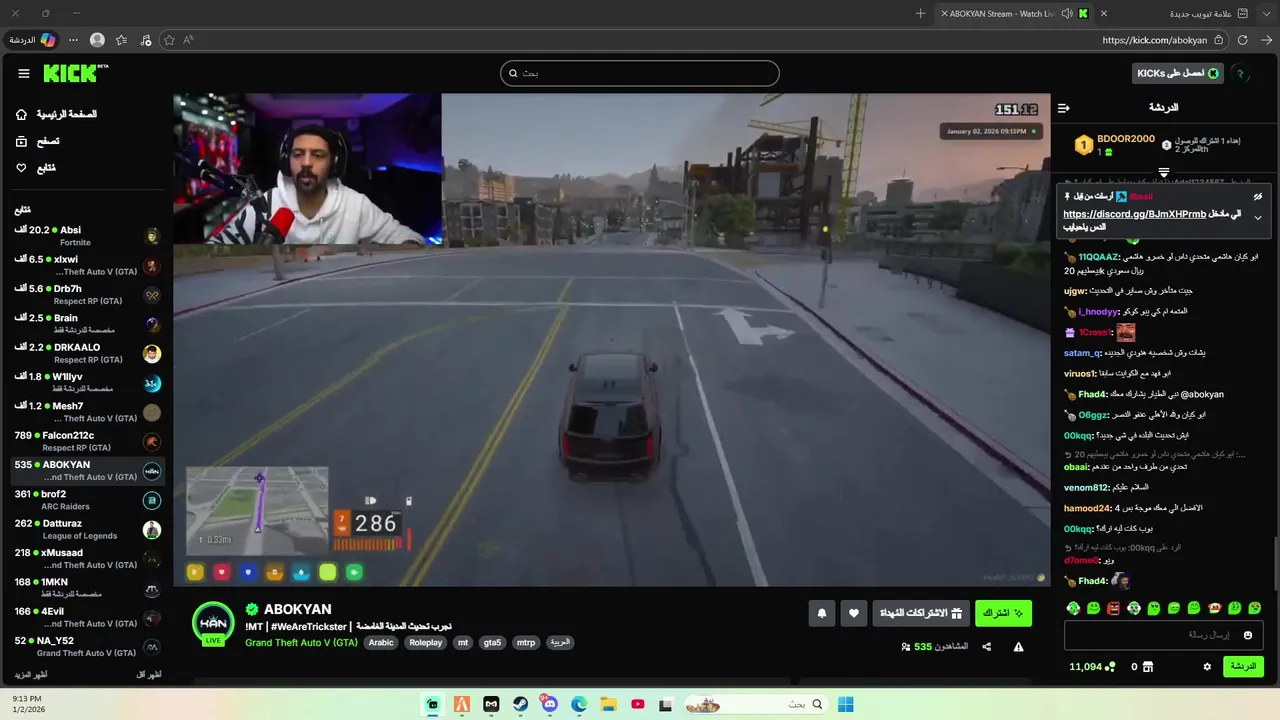Image resolution: width=1280 pixels, height=720 pixels.
Task: Open the home page sidebar item
Action: pyautogui.click(x=56, y=114)
